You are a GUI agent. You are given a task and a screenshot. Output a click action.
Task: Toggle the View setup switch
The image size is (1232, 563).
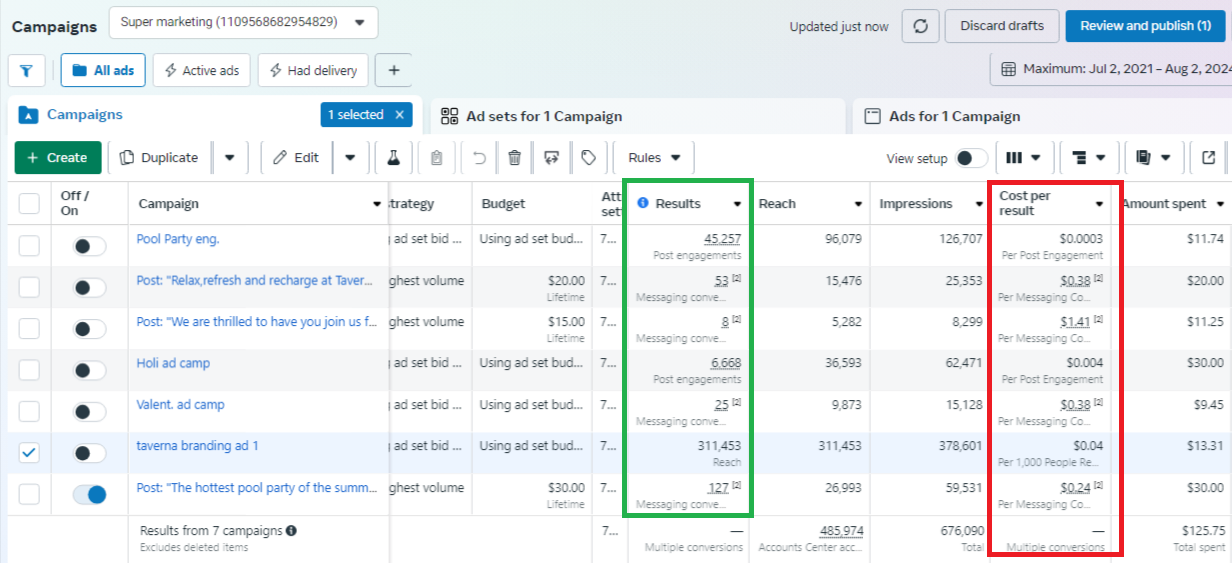[x=971, y=158]
